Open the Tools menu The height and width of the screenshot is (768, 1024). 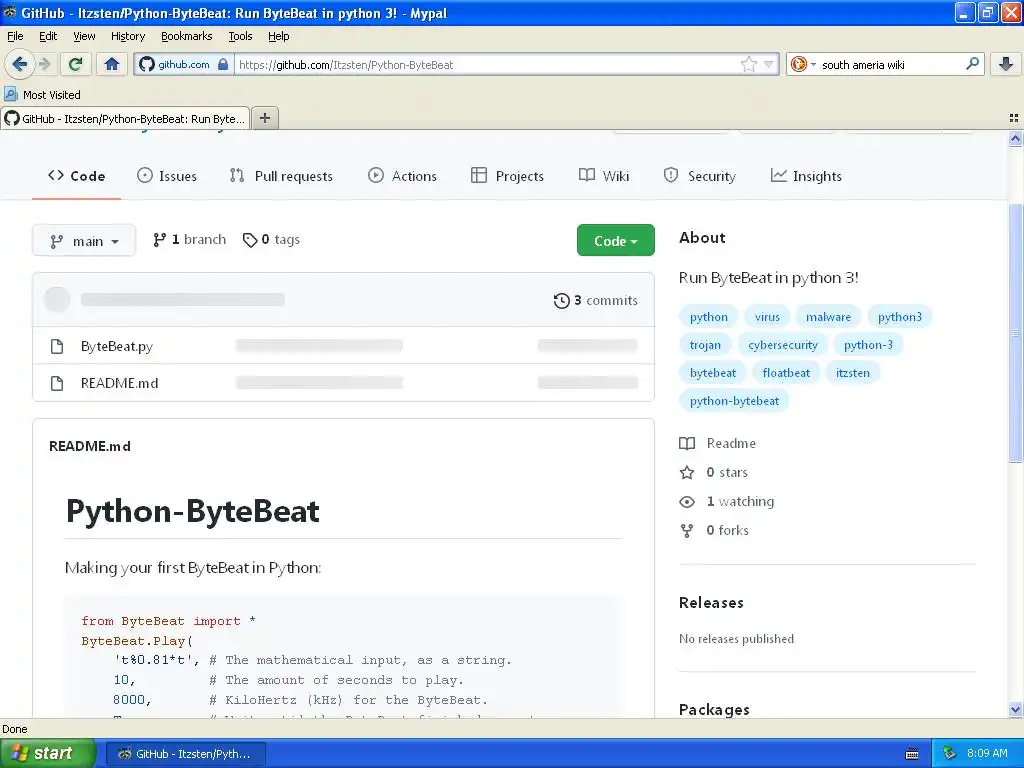click(x=240, y=36)
